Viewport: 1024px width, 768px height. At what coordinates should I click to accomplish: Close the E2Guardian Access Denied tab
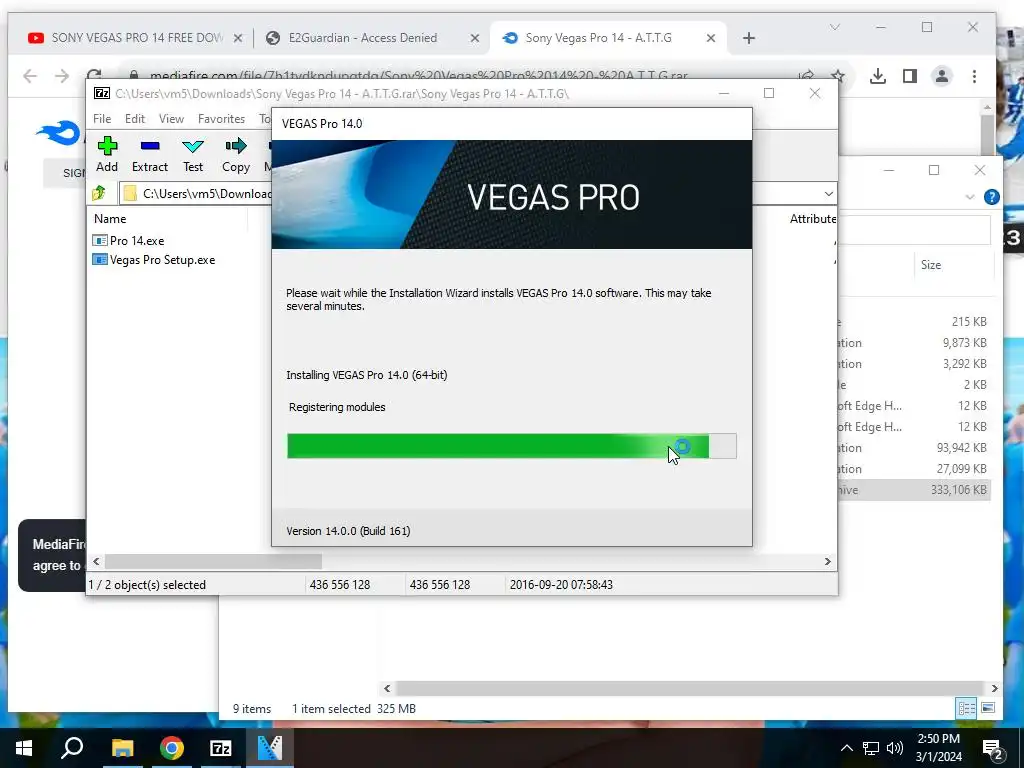click(475, 39)
